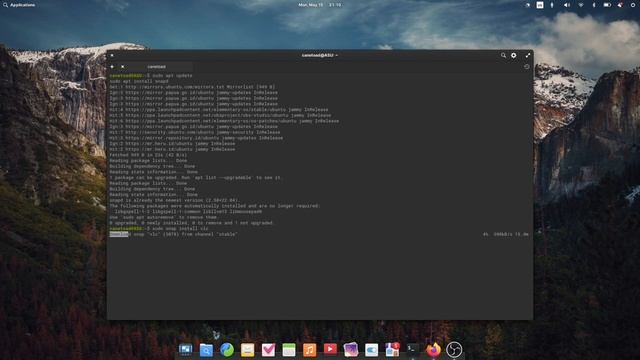Open the battery power indicator

click(607, 5)
